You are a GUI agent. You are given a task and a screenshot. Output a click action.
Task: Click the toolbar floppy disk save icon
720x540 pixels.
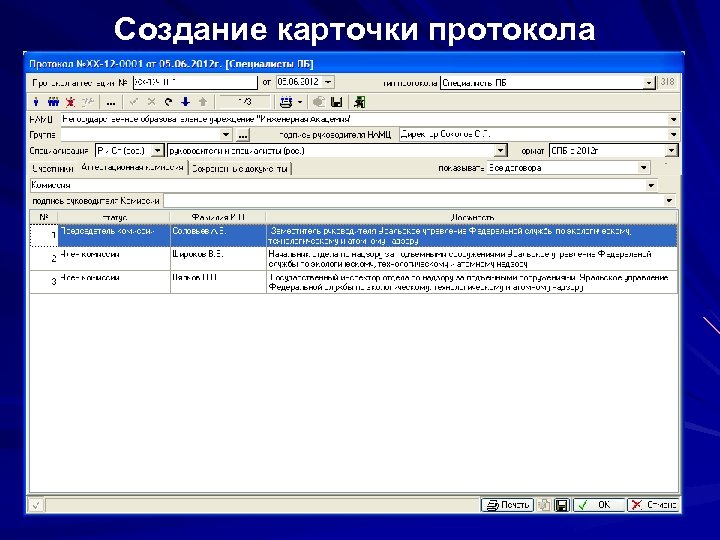[x=337, y=102]
